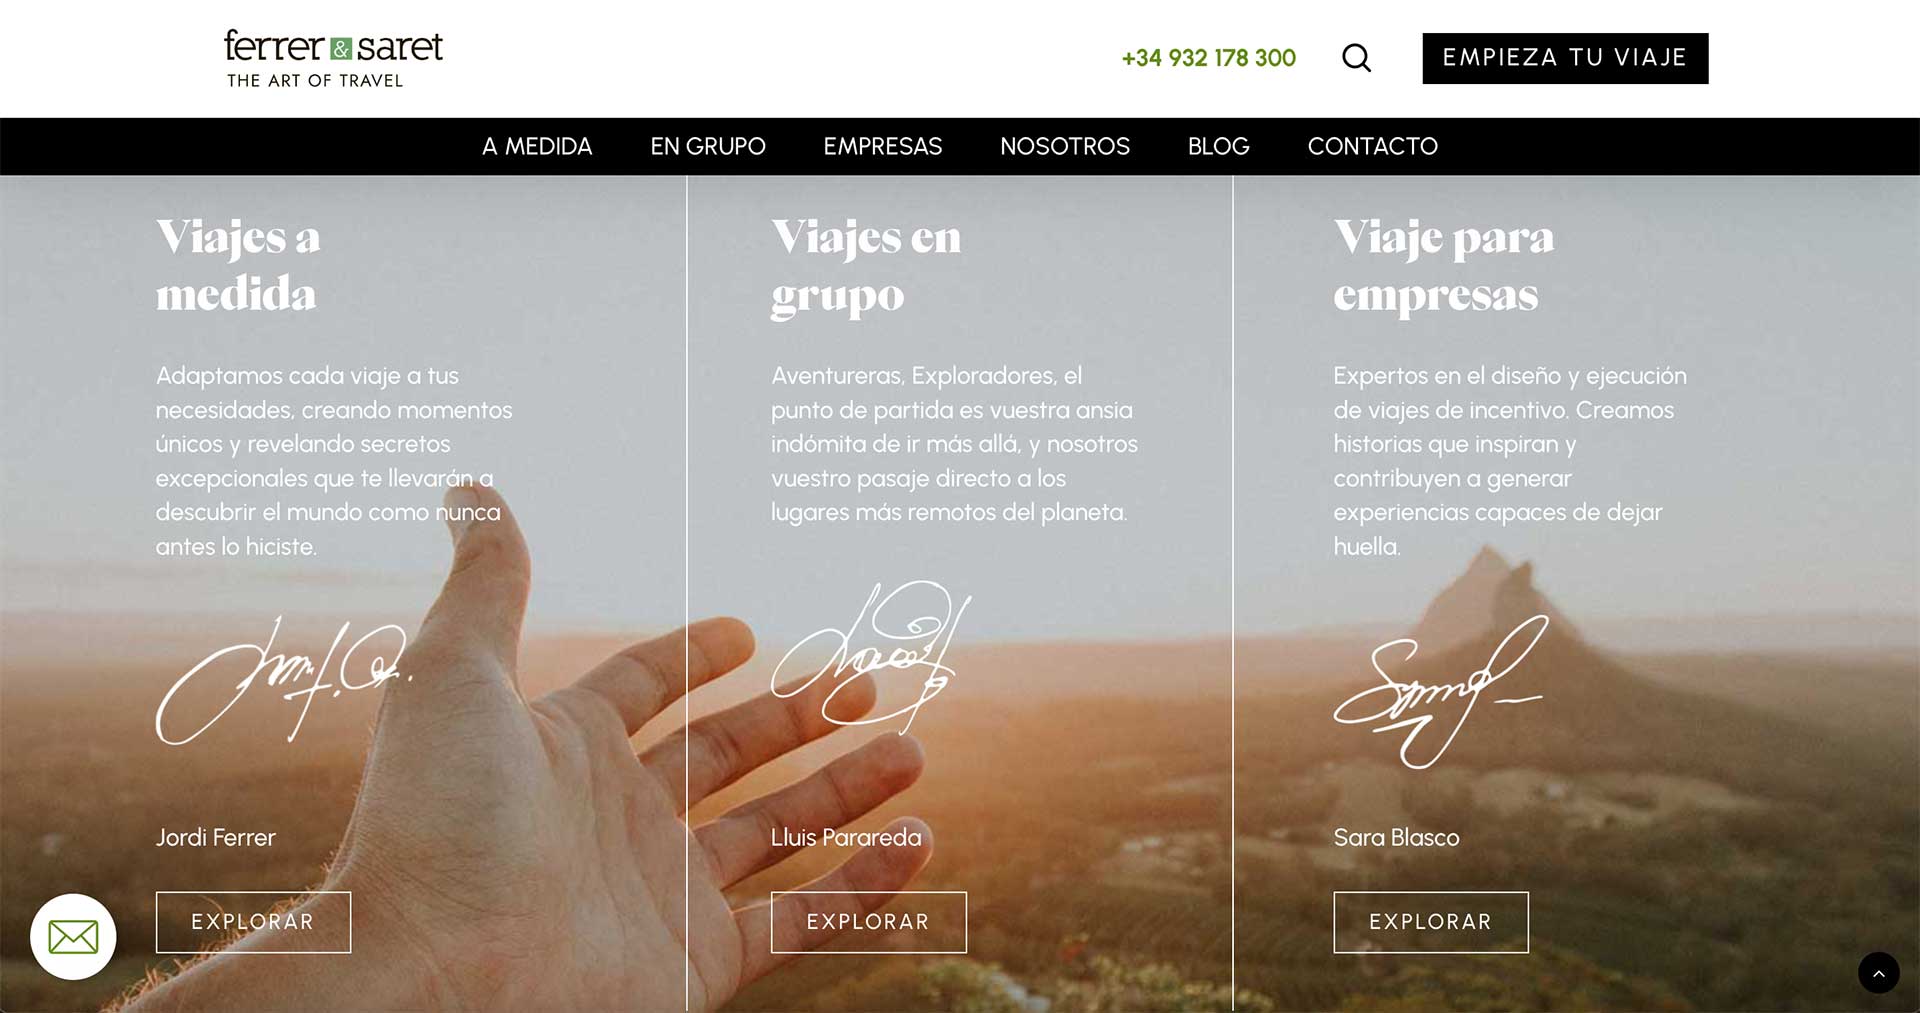
Task: Click the EMPIEZA TU VIAJE button
Action: 1565,58
